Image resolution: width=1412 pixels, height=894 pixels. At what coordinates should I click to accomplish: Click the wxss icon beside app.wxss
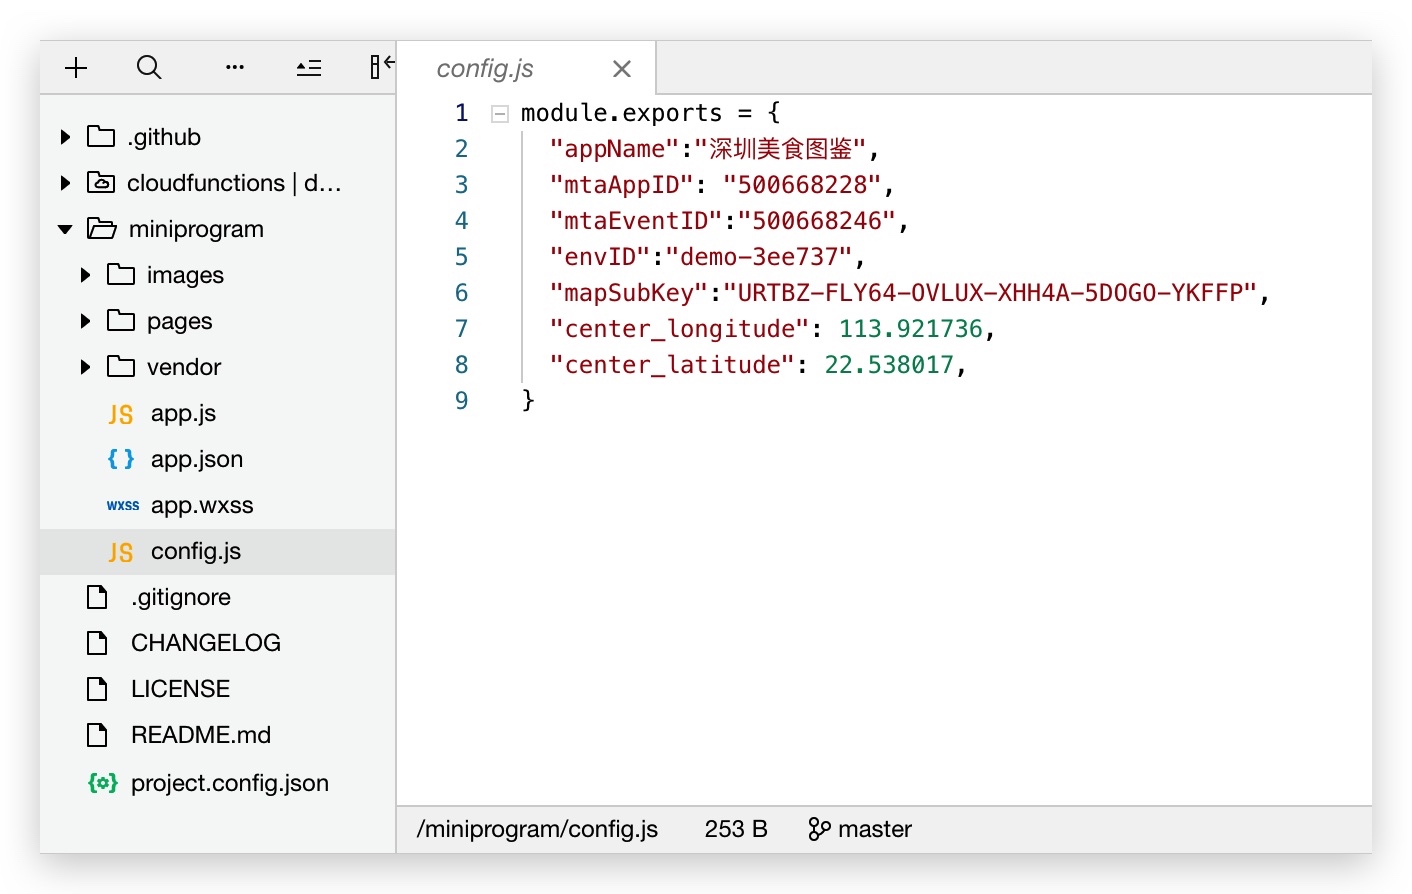pos(123,506)
